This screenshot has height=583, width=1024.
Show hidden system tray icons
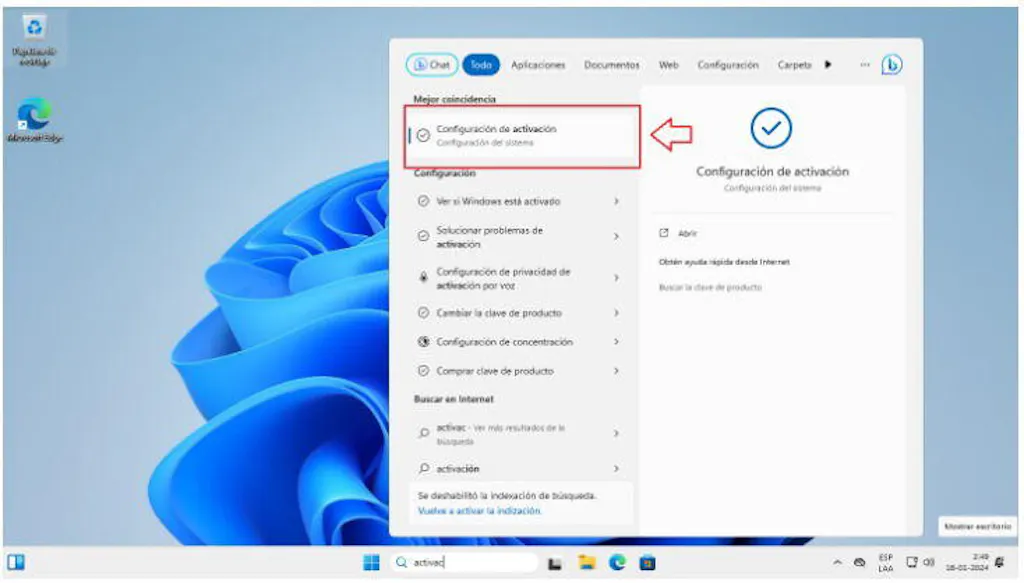[837, 563]
